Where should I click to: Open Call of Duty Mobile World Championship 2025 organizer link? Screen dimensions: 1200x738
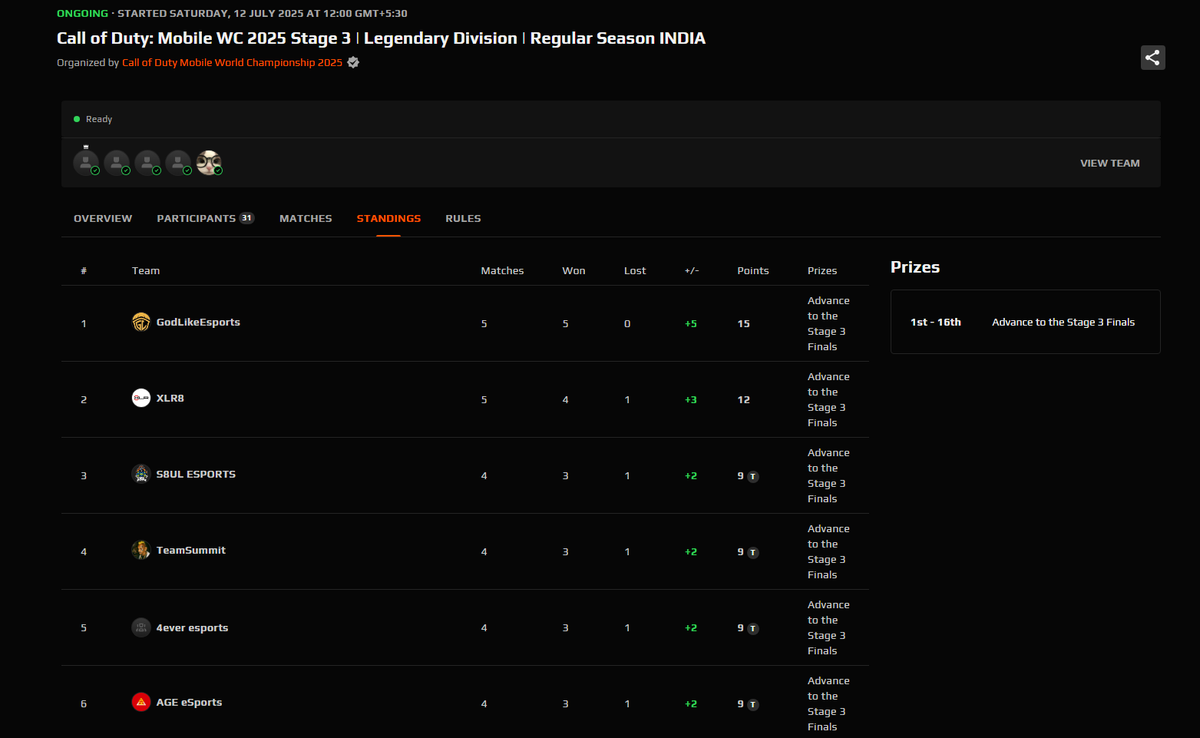point(232,62)
